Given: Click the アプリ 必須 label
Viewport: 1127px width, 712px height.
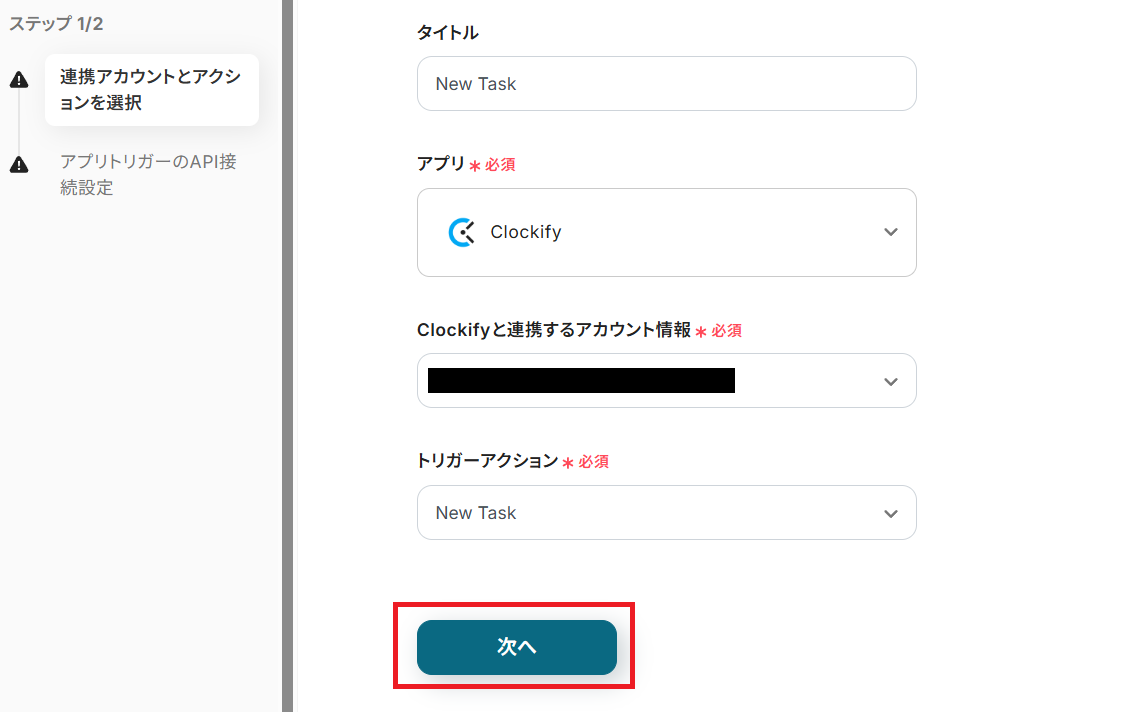Looking at the screenshot, I should tap(466, 164).
